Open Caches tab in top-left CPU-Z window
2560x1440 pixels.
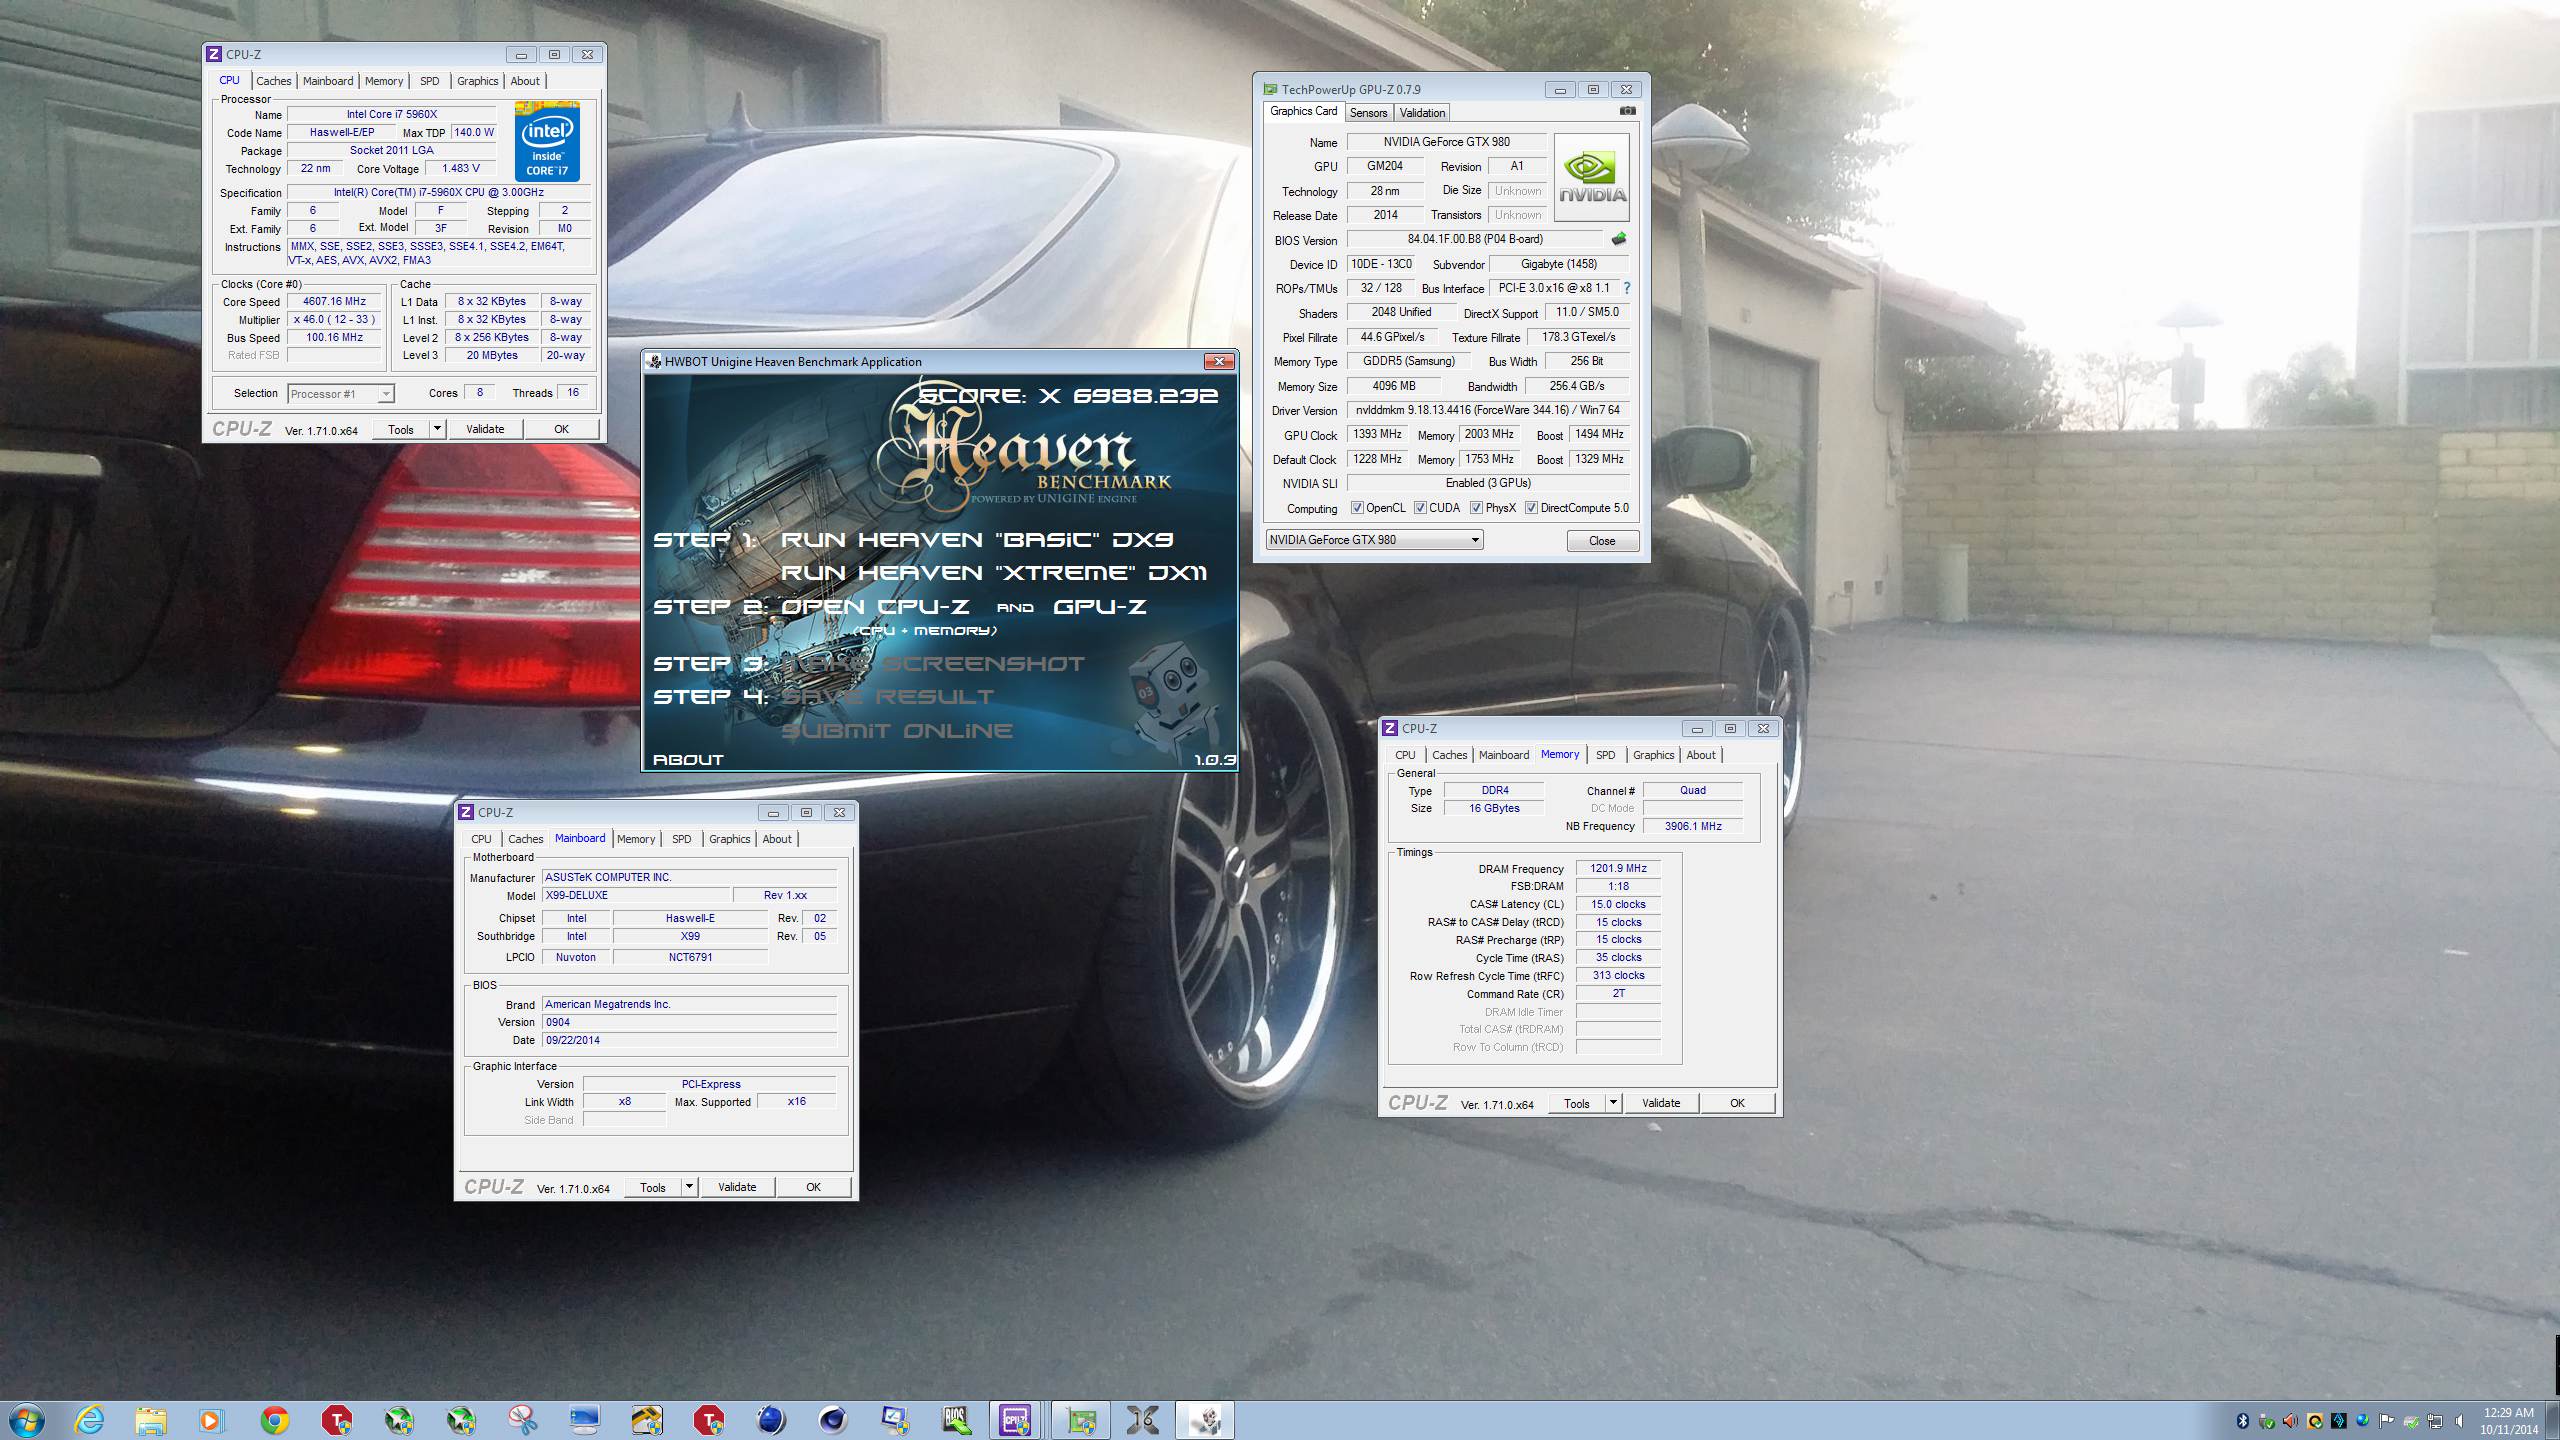pyautogui.click(x=273, y=81)
